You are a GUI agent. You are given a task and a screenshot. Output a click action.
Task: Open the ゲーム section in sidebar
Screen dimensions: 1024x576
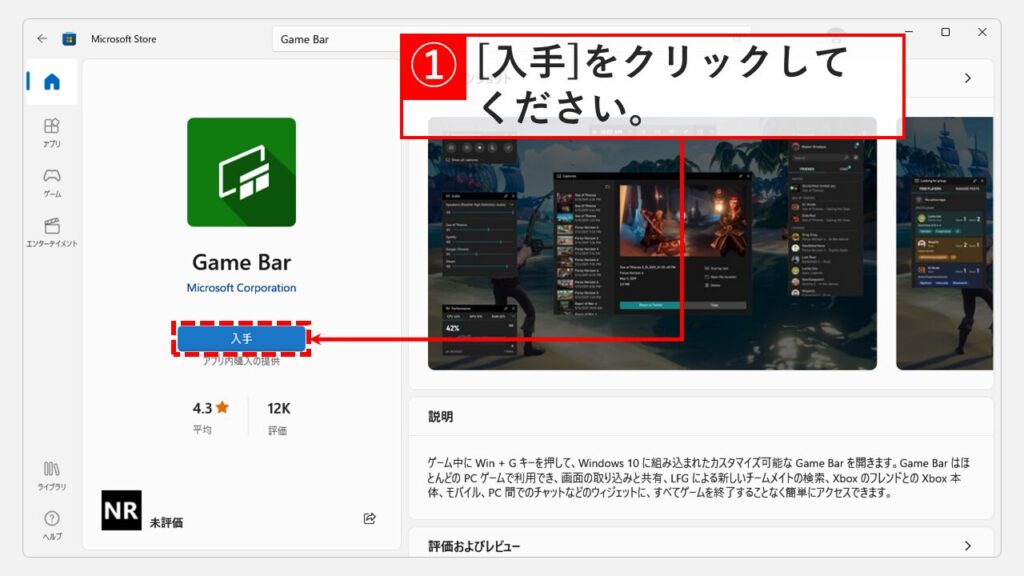(x=52, y=183)
